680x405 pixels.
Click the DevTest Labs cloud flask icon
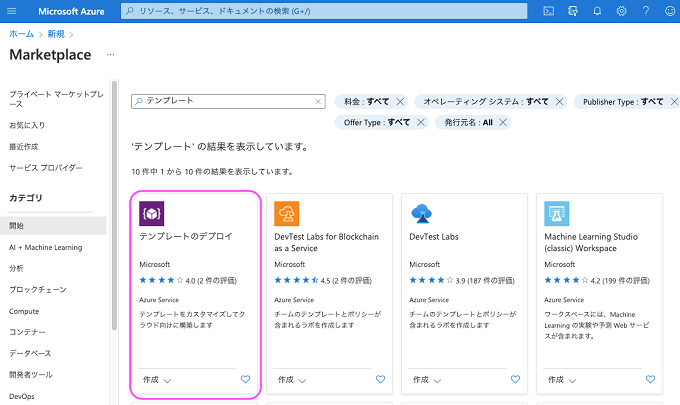pyautogui.click(x=422, y=213)
